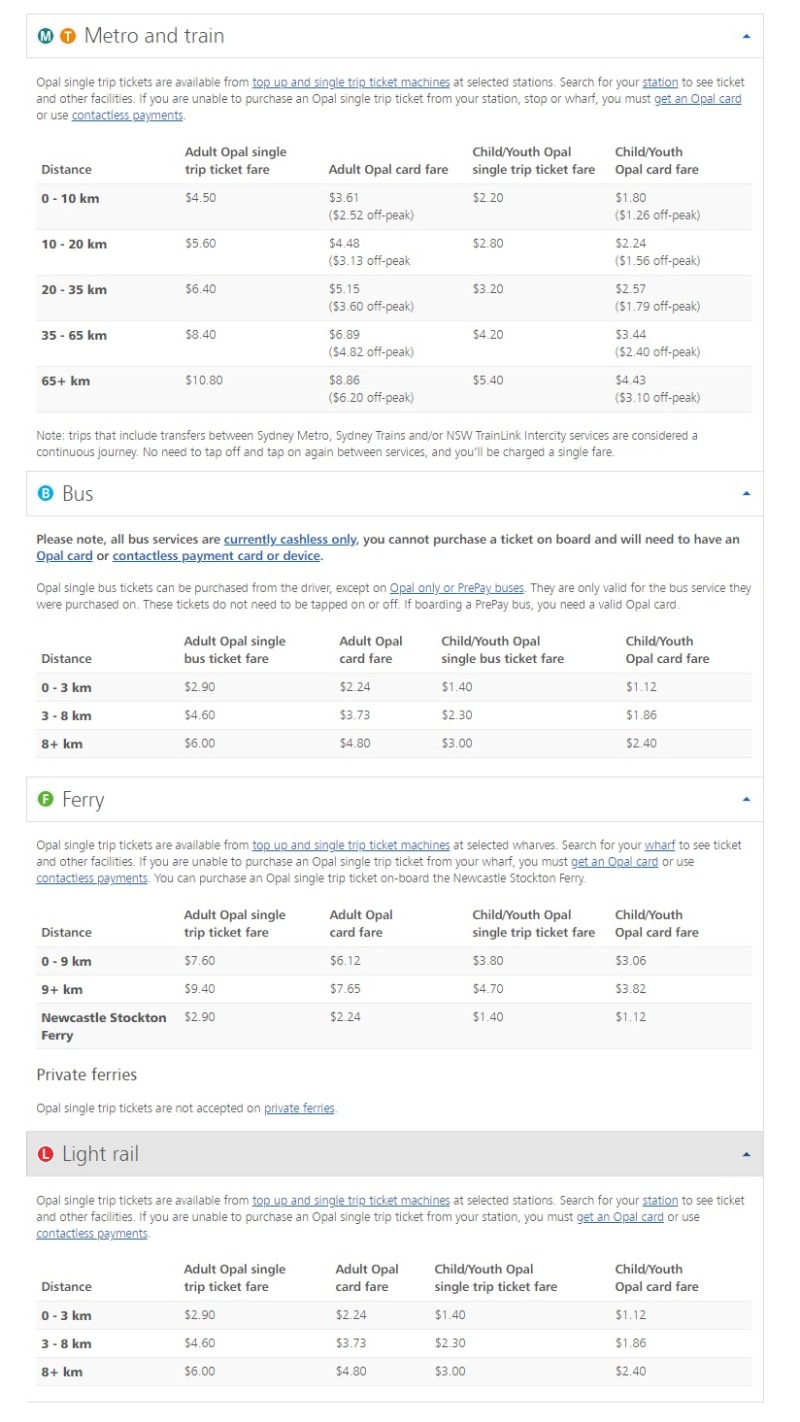This screenshot has width=800, height=1422.
Task: Collapse the Bus section arrow
Action: pyautogui.click(x=746, y=493)
